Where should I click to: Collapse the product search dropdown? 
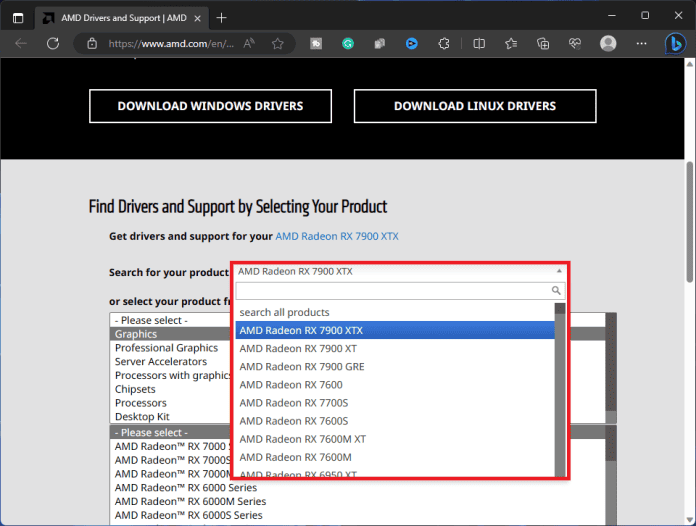(x=559, y=271)
